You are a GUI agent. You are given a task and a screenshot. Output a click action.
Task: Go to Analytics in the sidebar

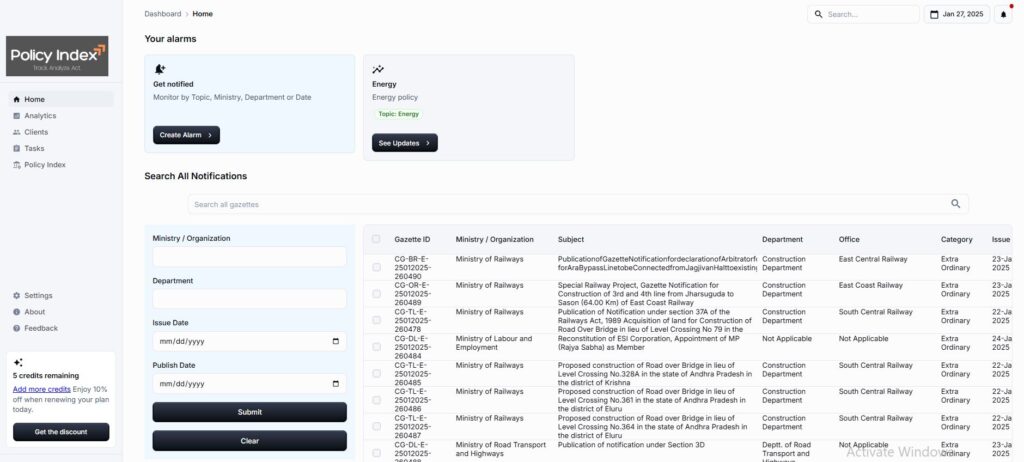40,116
